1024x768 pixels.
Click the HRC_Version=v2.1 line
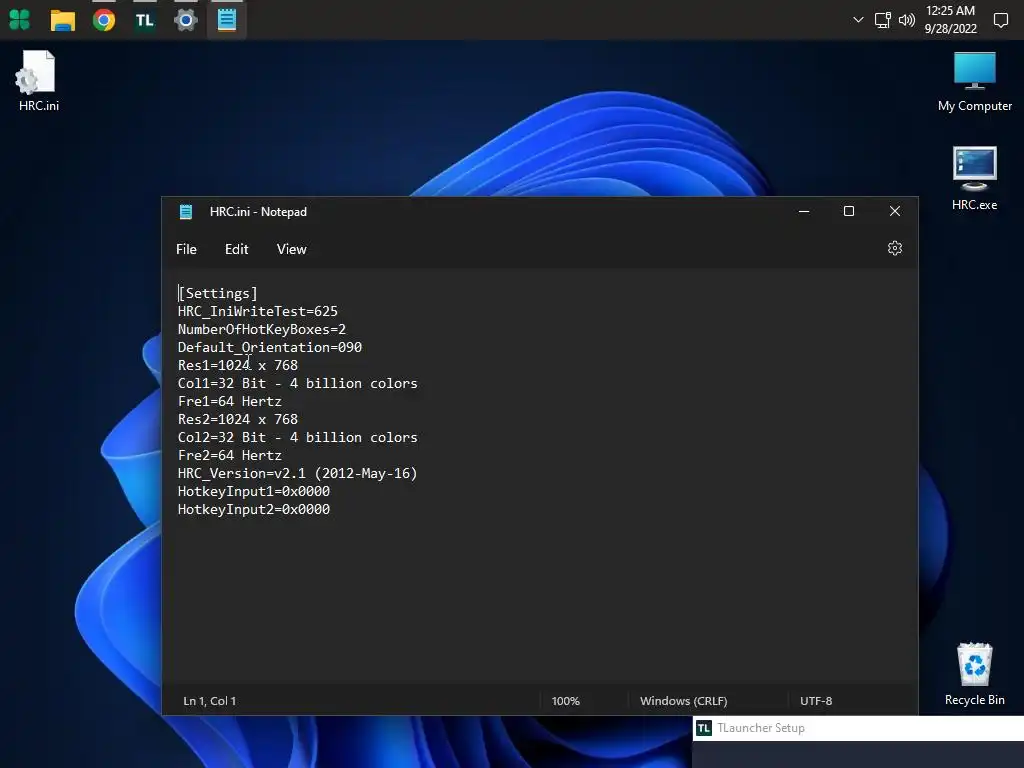point(298,473)
